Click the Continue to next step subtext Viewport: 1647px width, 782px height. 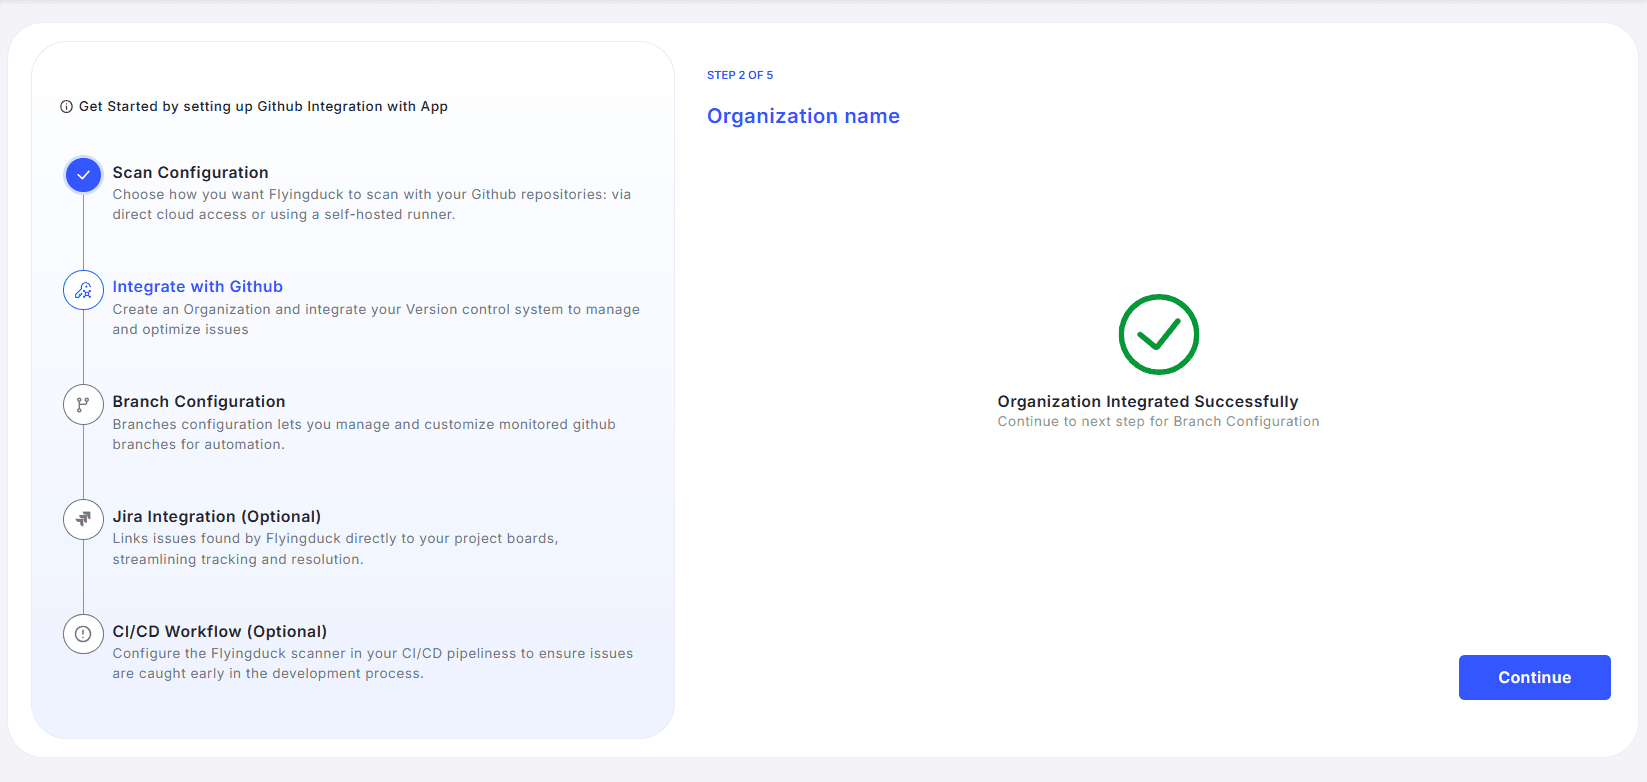(1157, 422)
